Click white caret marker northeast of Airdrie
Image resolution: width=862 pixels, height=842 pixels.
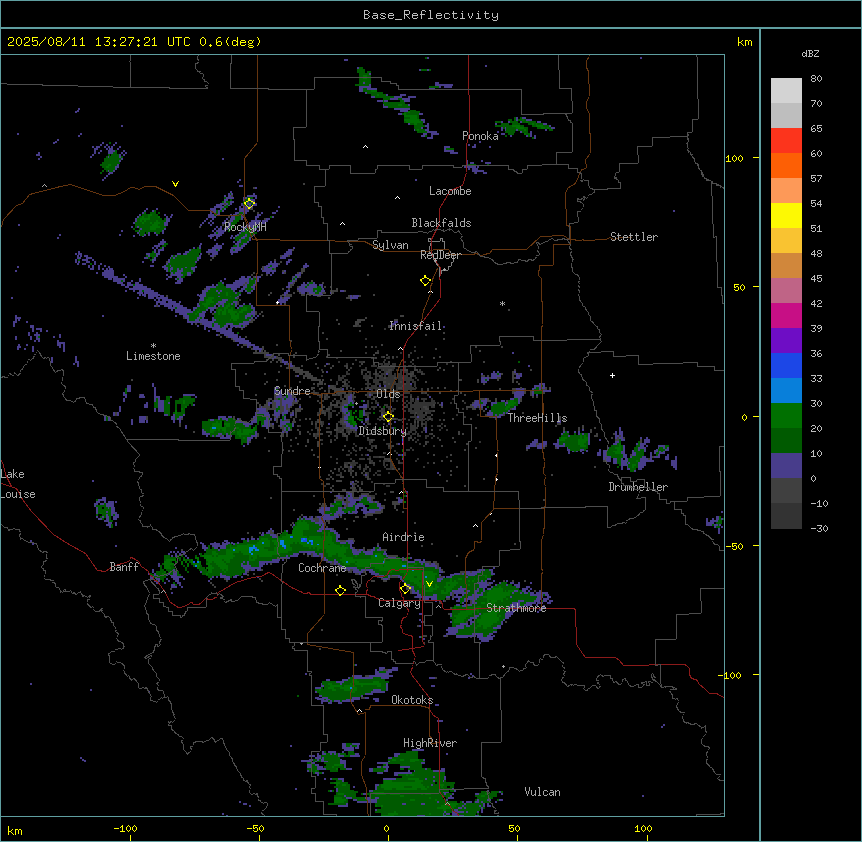(476, 527)
